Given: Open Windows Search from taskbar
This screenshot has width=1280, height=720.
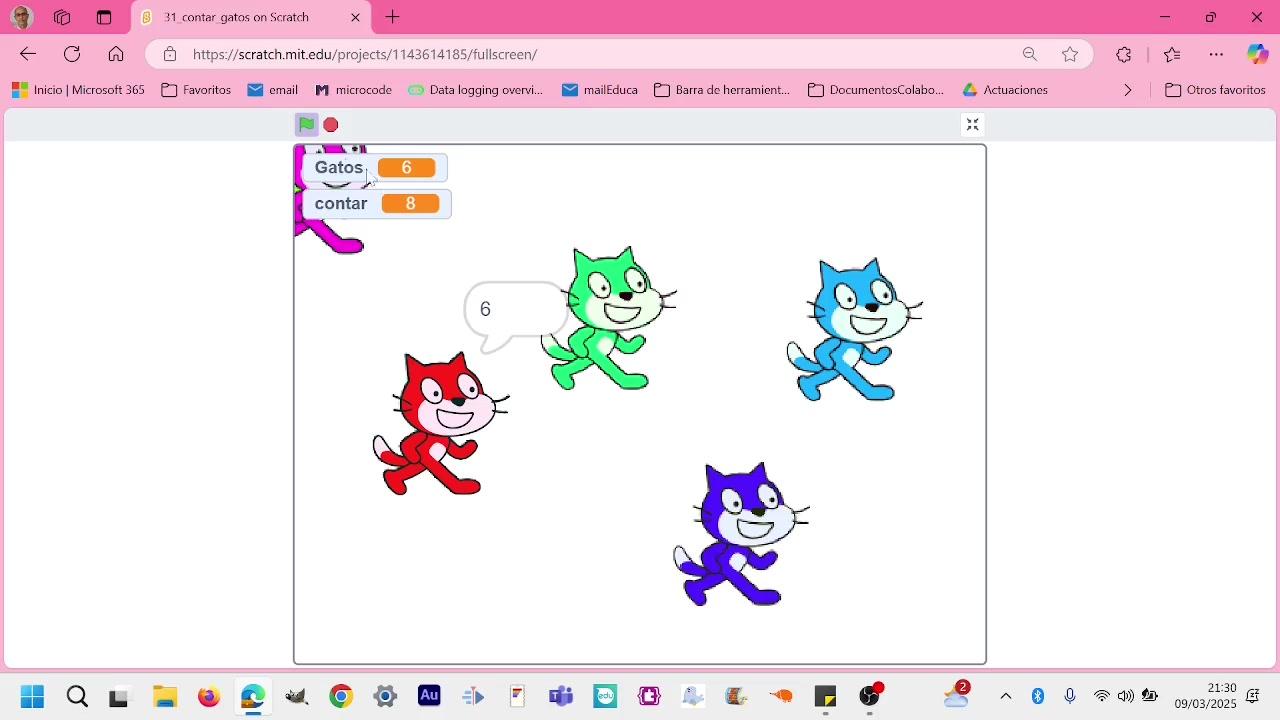Looking at the screenshot, I should coord(77,696).
